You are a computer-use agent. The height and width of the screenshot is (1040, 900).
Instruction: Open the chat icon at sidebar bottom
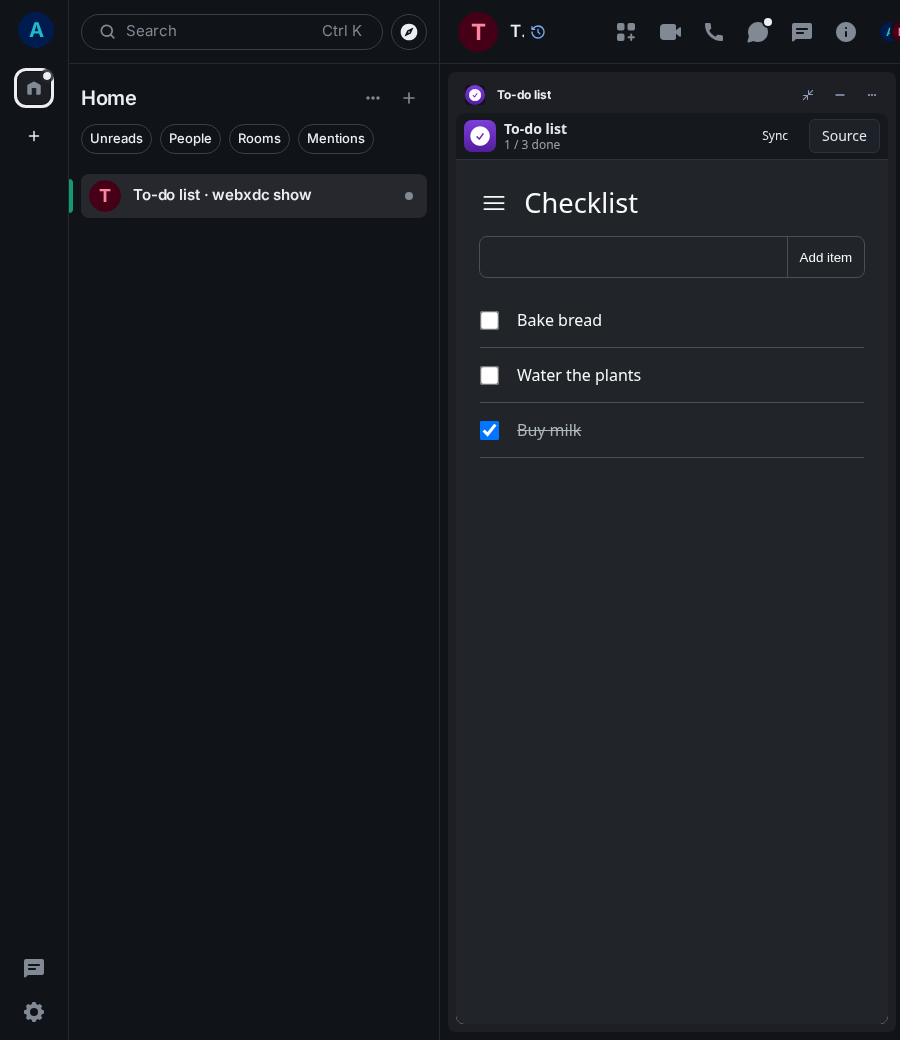pyautogui.click(x=34, y=968)
